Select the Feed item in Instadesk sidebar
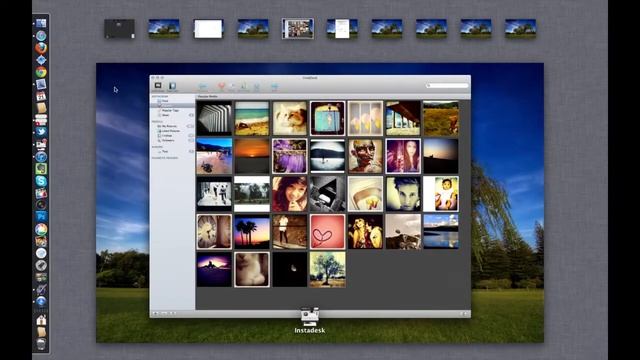 coord(164,100)
